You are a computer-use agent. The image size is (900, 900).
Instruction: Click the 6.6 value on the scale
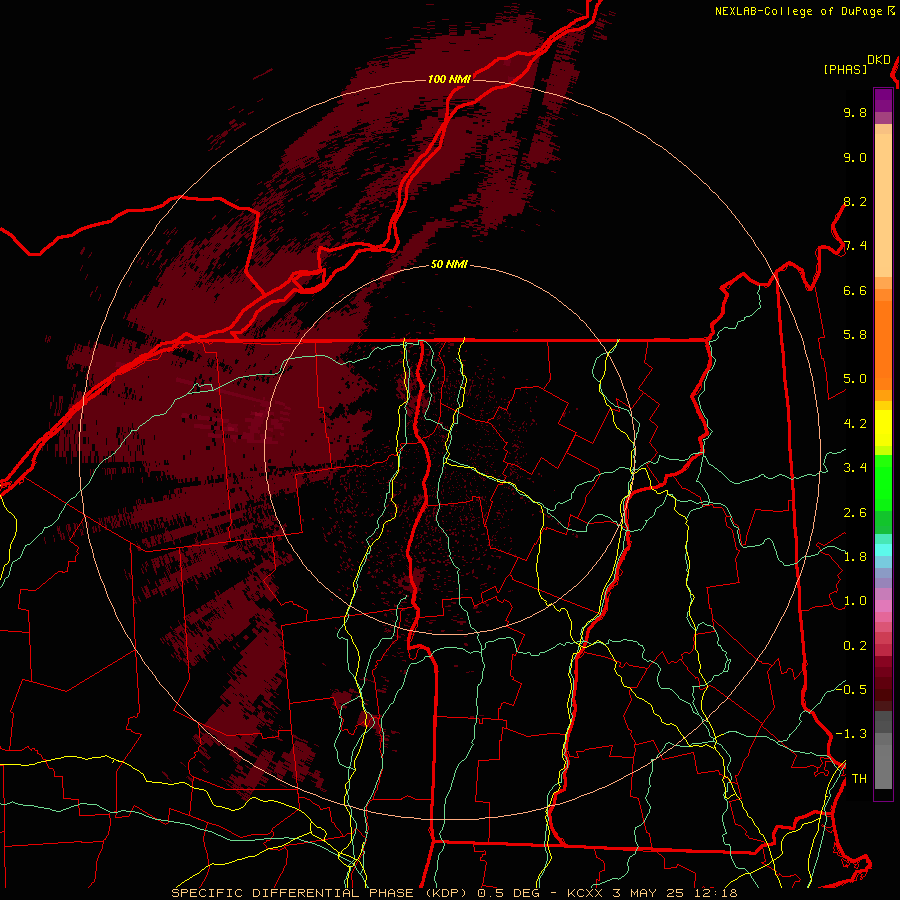coord(855,291)
